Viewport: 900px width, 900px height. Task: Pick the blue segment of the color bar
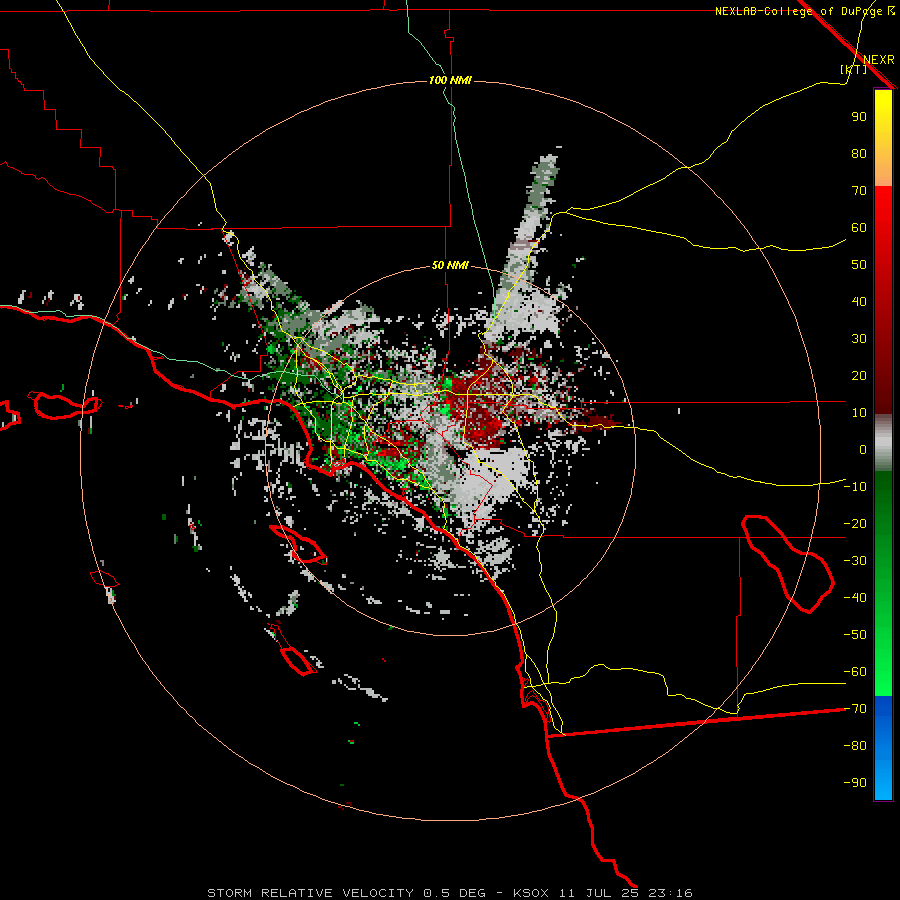click(883, 748)
